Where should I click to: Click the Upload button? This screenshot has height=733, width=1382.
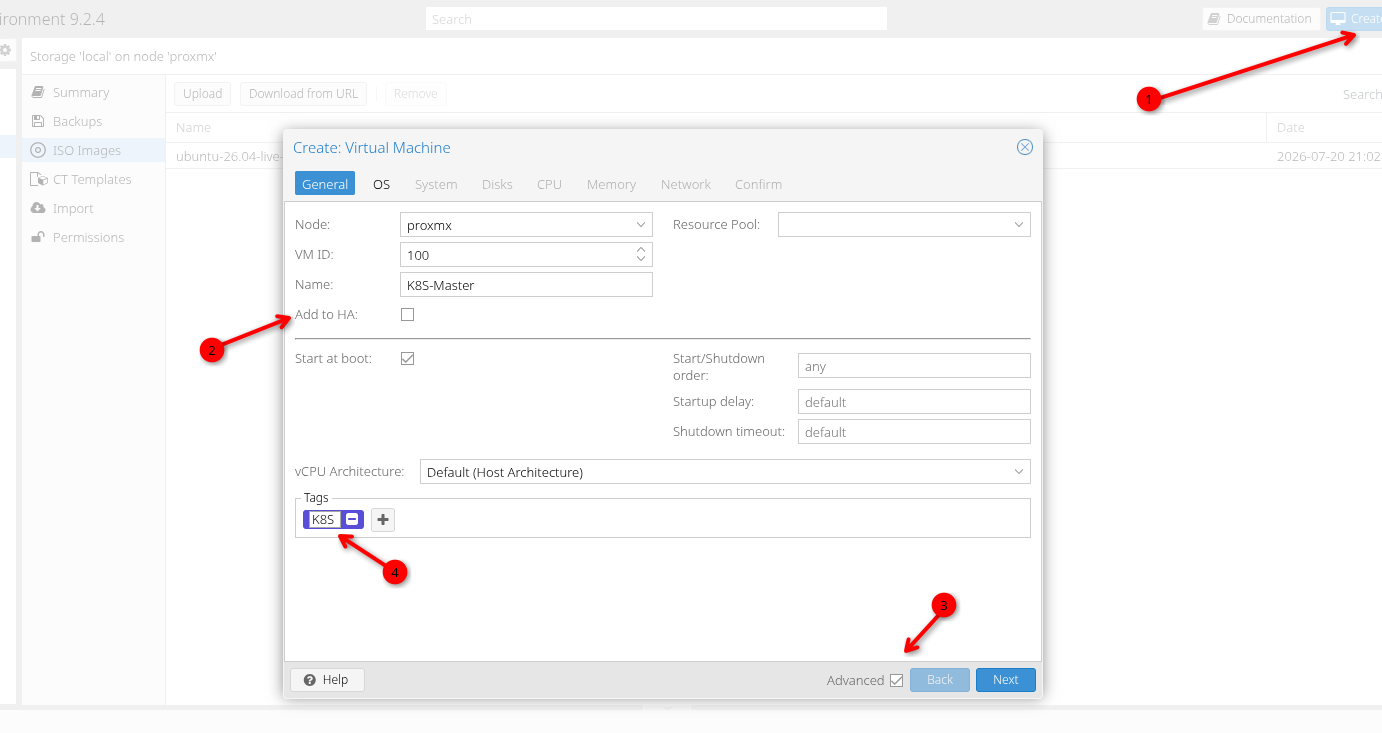click(203, 94)
